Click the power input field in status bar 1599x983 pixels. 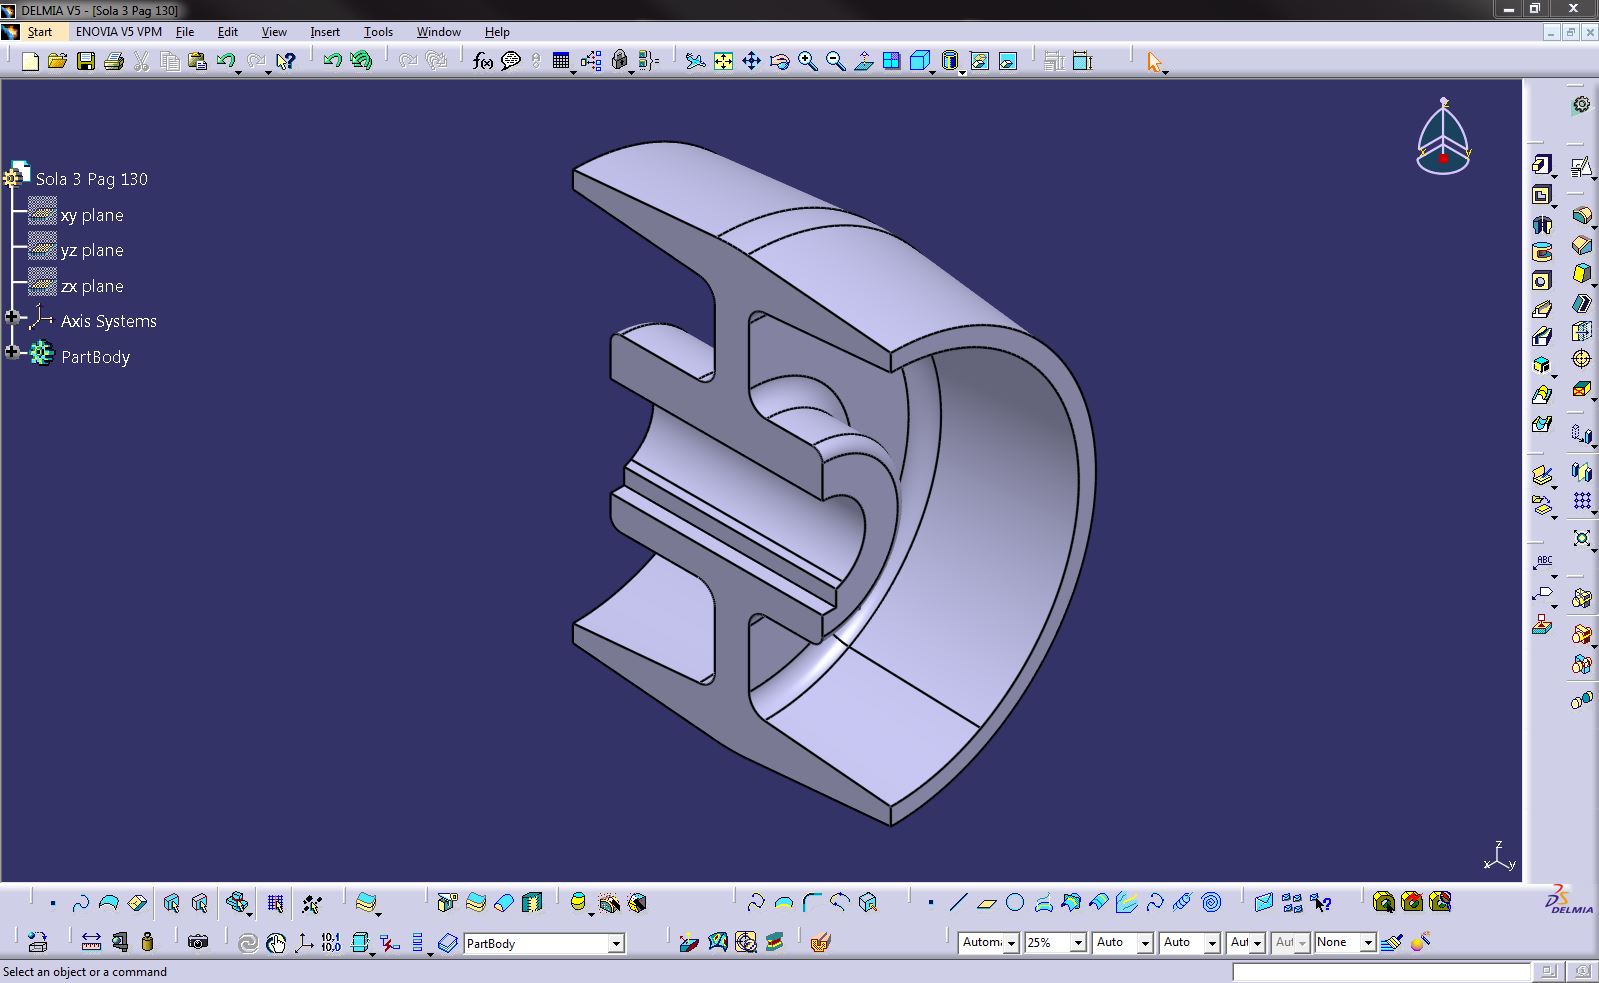pos(1380,971)
